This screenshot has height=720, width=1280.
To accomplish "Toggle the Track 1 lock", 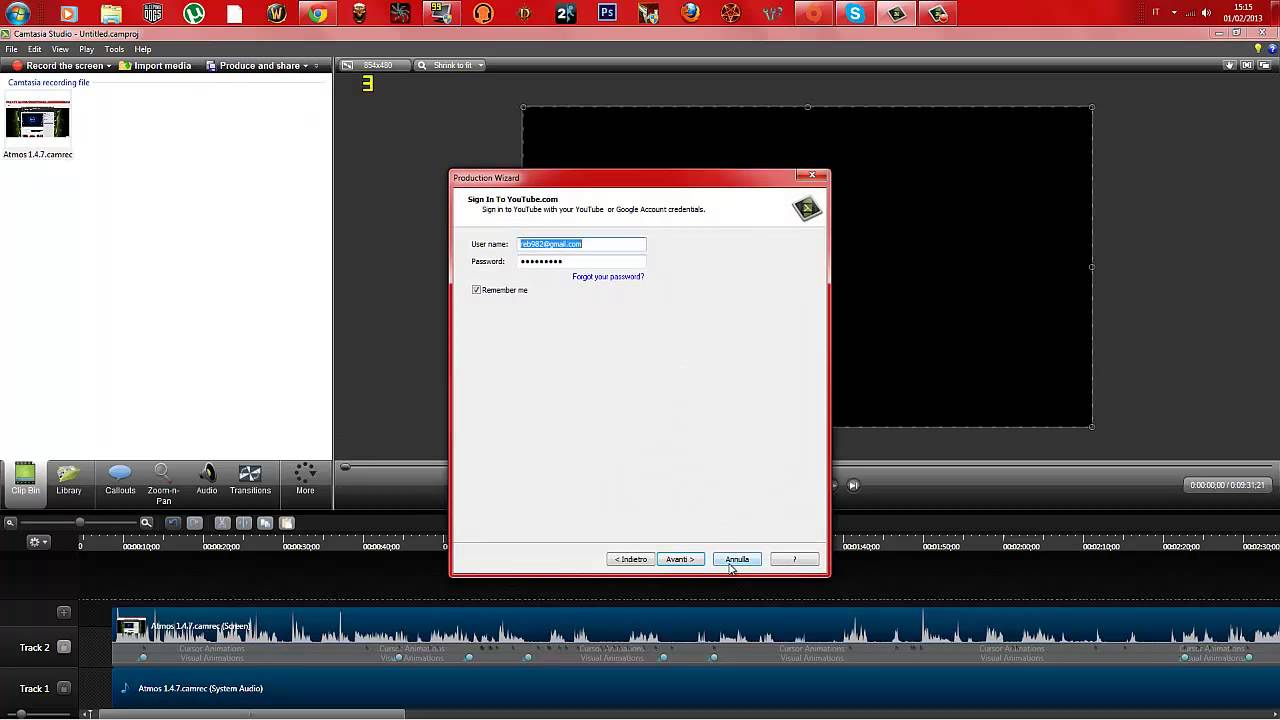I will tap(64, 688).
